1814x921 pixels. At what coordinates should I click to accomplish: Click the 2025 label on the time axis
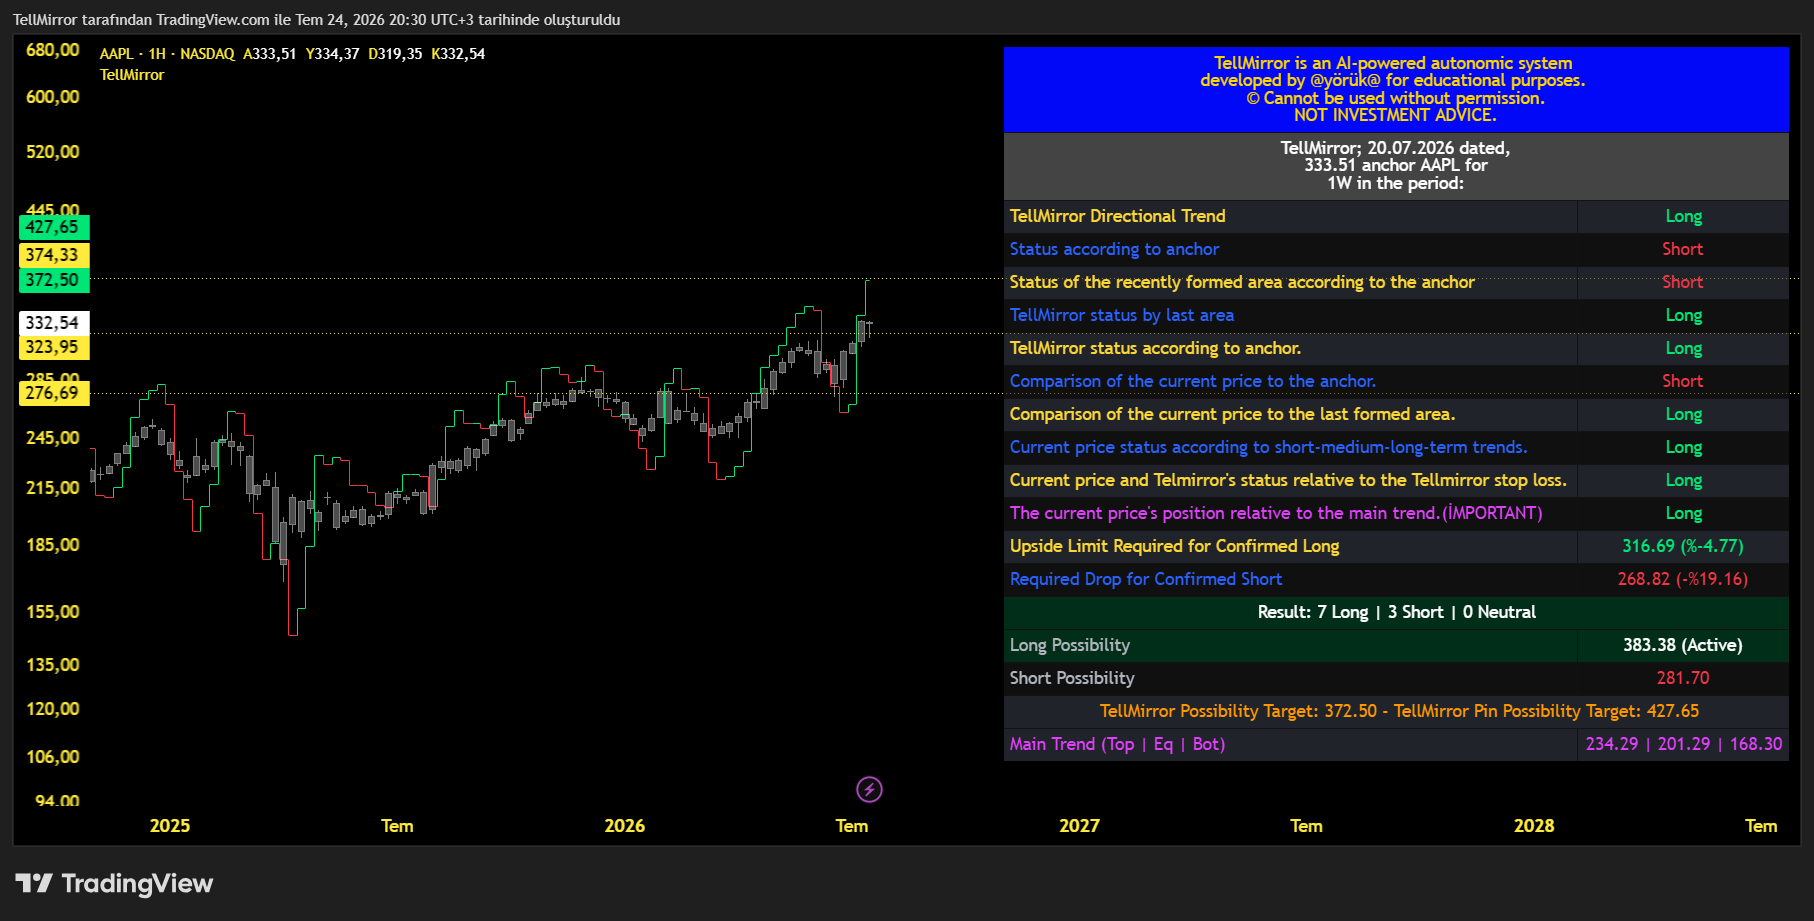[170, 826]
